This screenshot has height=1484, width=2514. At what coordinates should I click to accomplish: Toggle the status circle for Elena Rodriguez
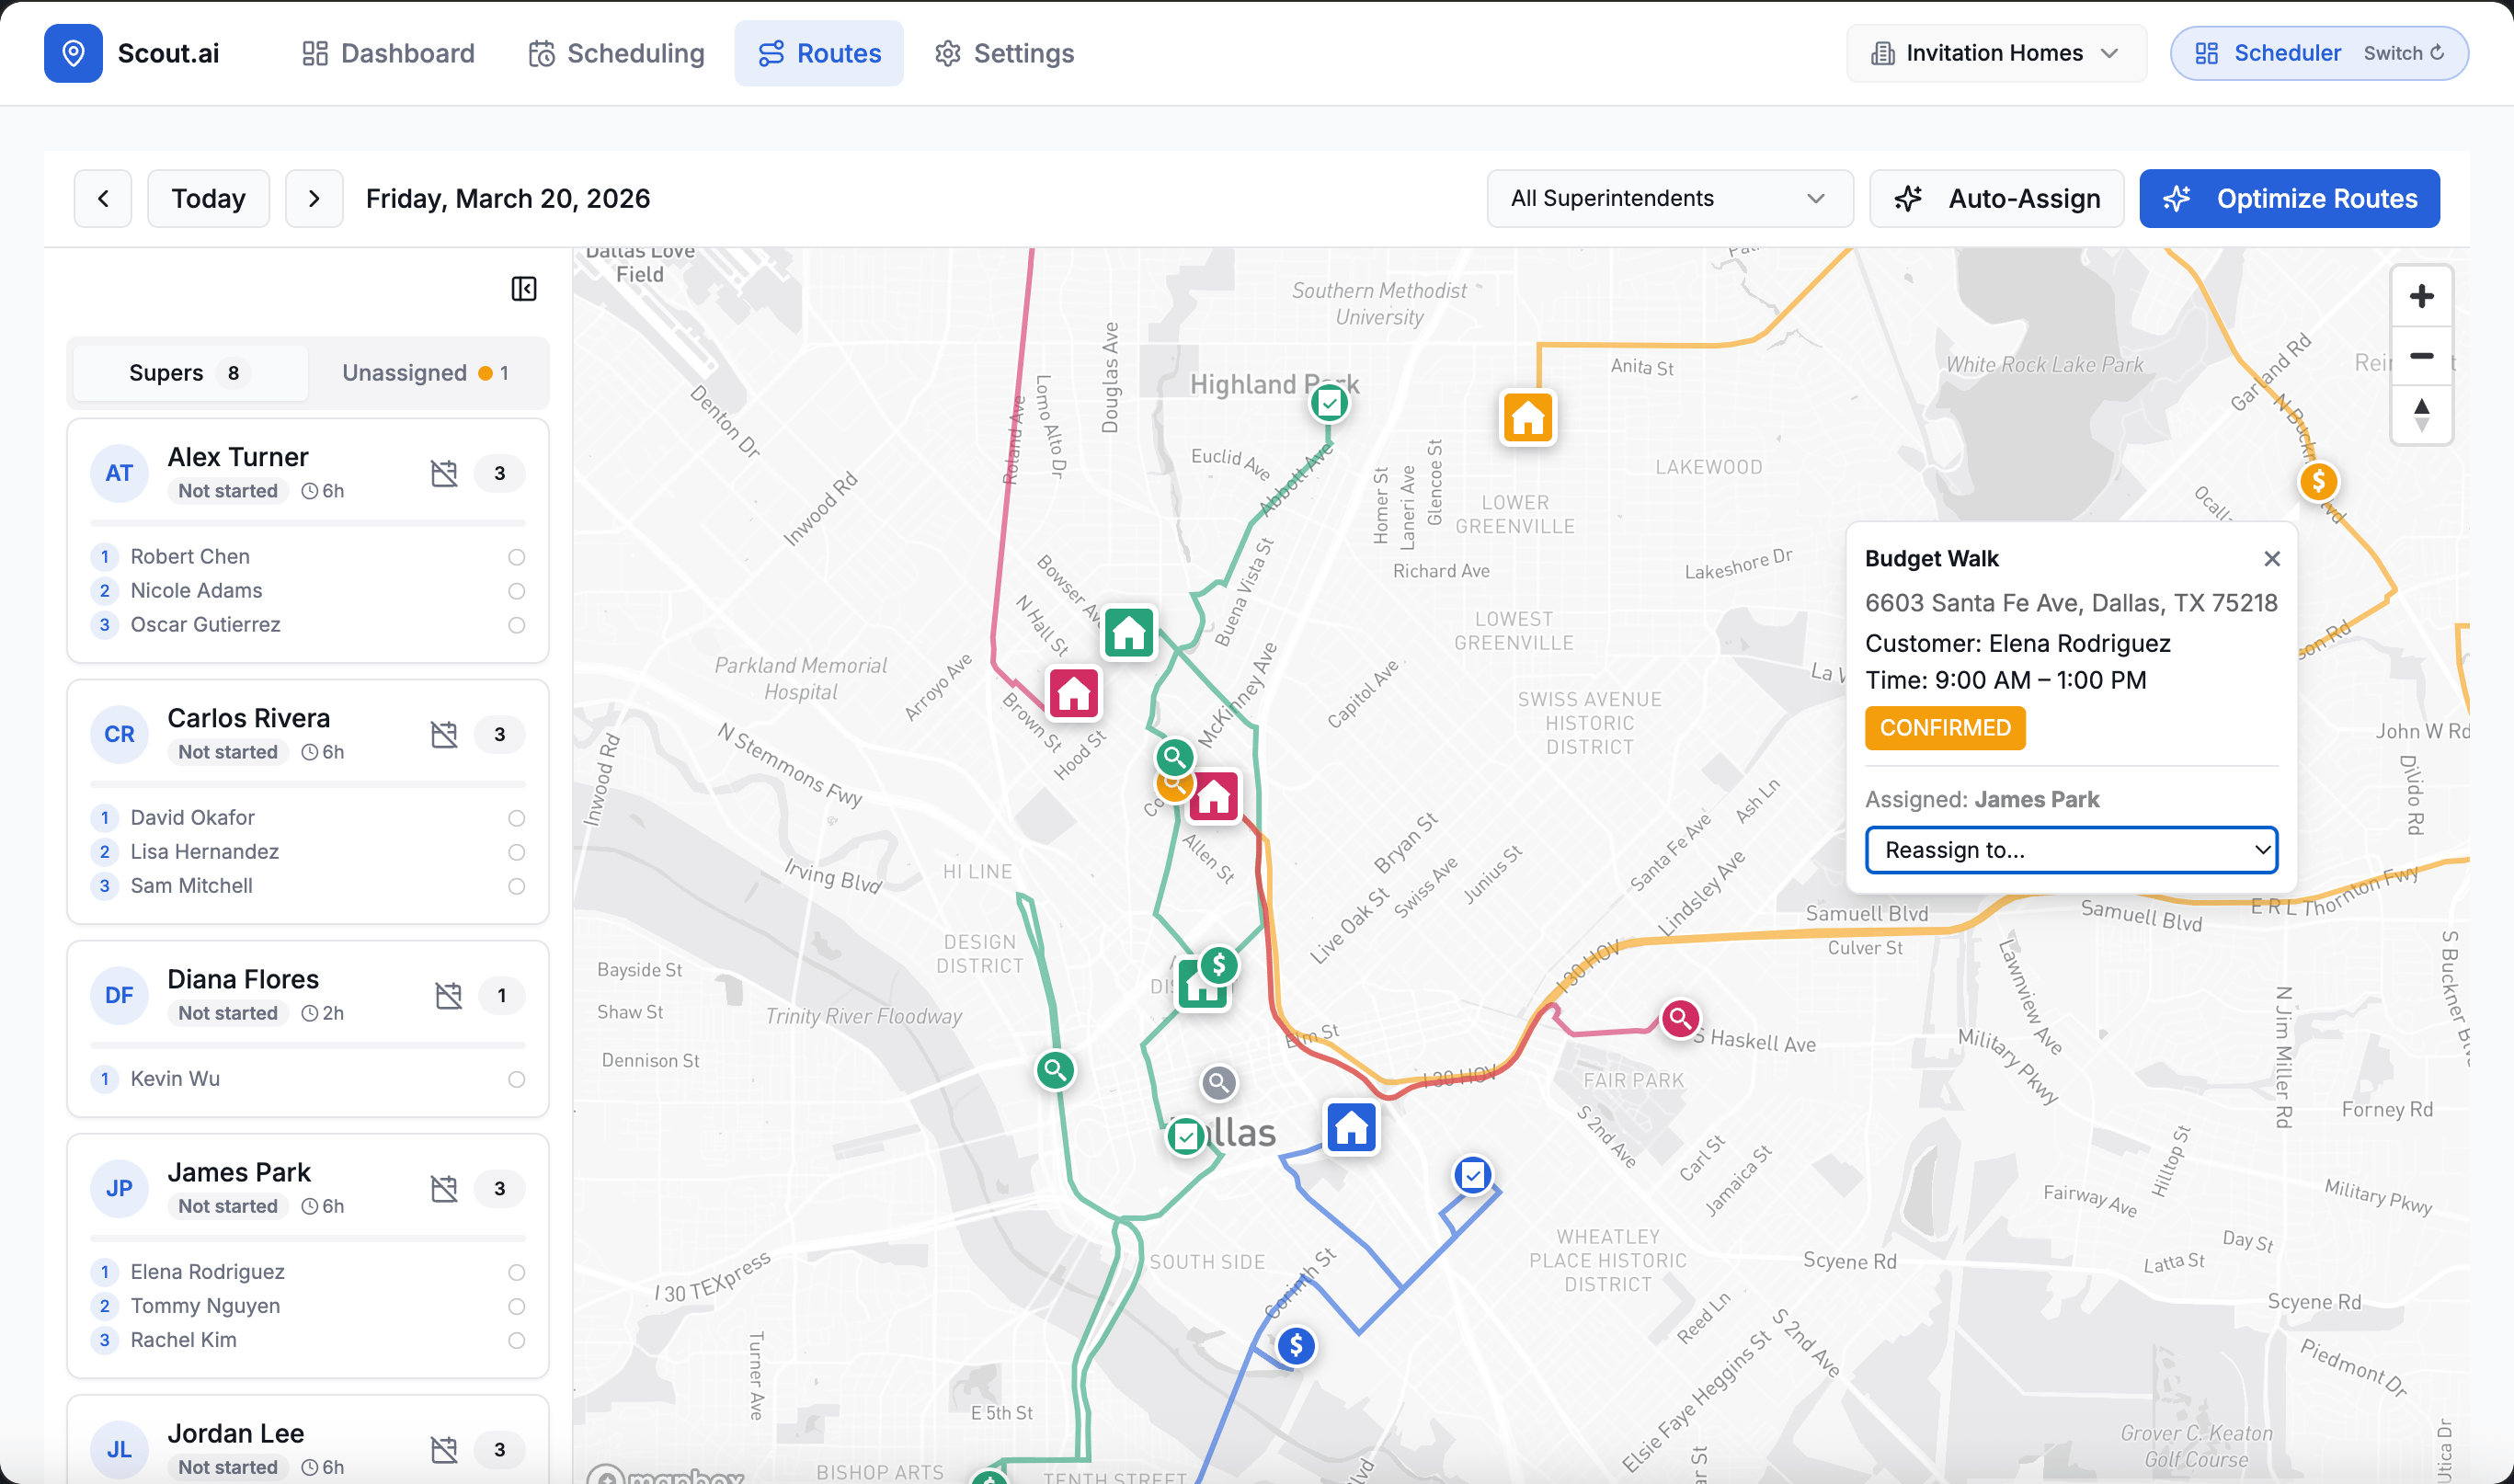[x=516, y=1272]
